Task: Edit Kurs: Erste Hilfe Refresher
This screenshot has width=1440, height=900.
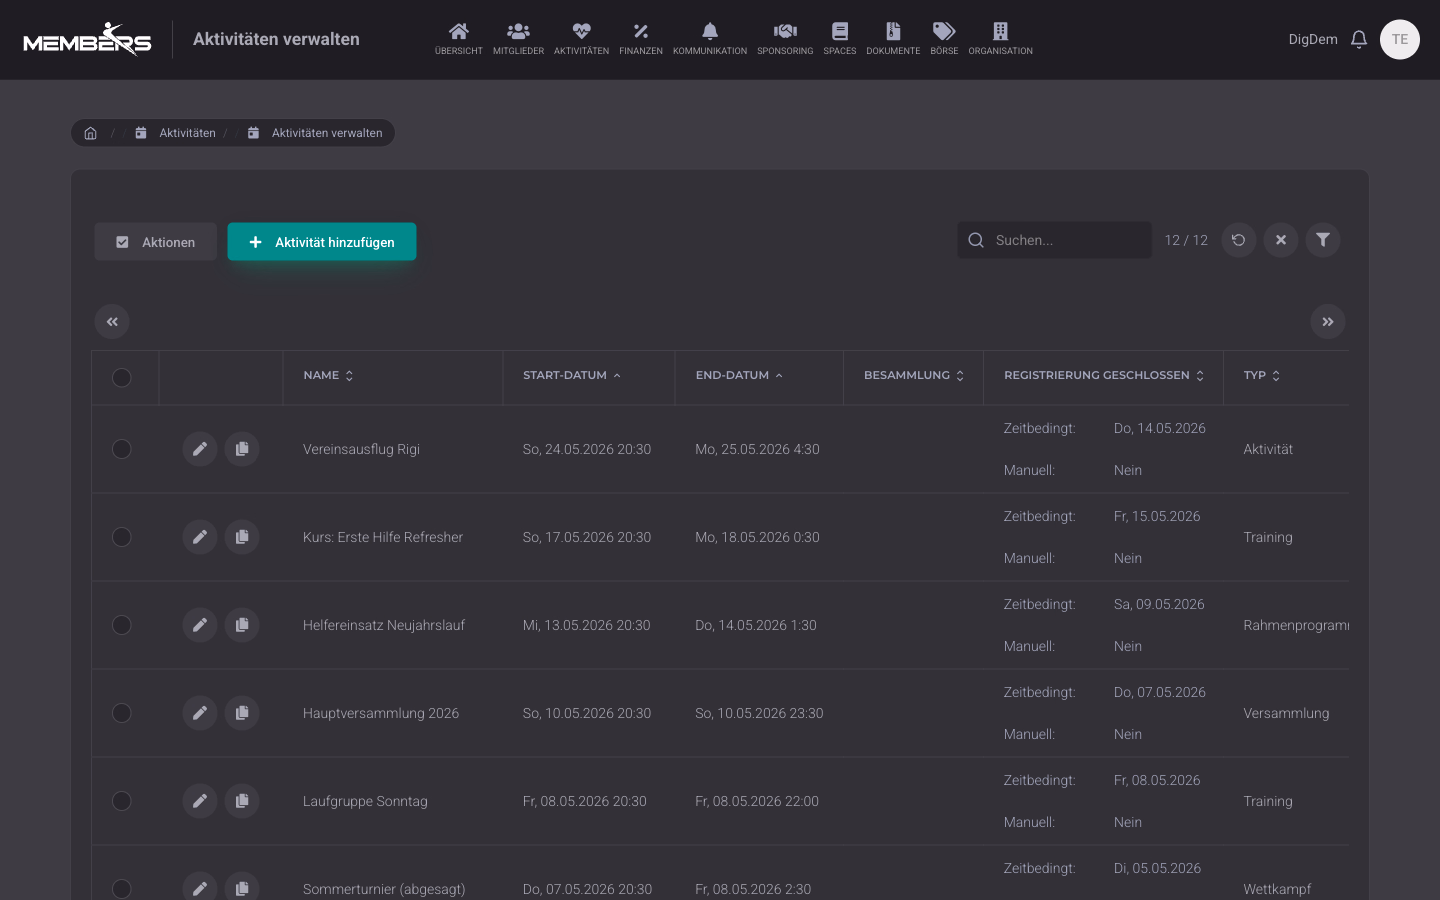Action: click(x=200, y=537)
